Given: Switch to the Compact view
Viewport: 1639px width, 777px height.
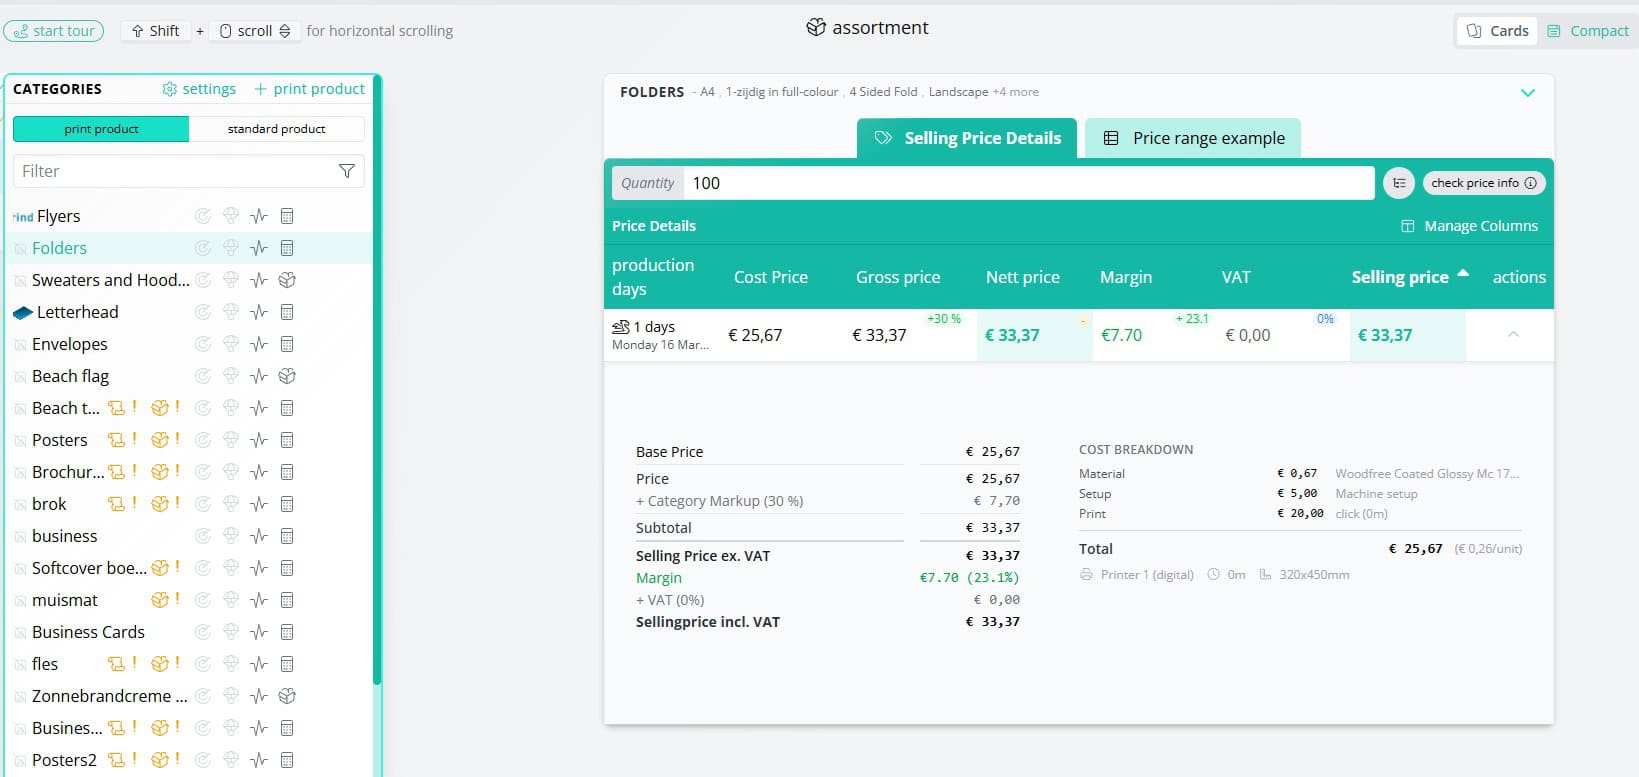Looking at the screenshot, I should tap(1588, 31).
